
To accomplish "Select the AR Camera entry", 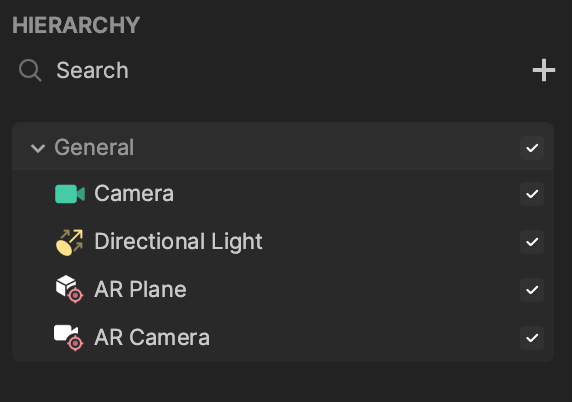I will point(283,338).
